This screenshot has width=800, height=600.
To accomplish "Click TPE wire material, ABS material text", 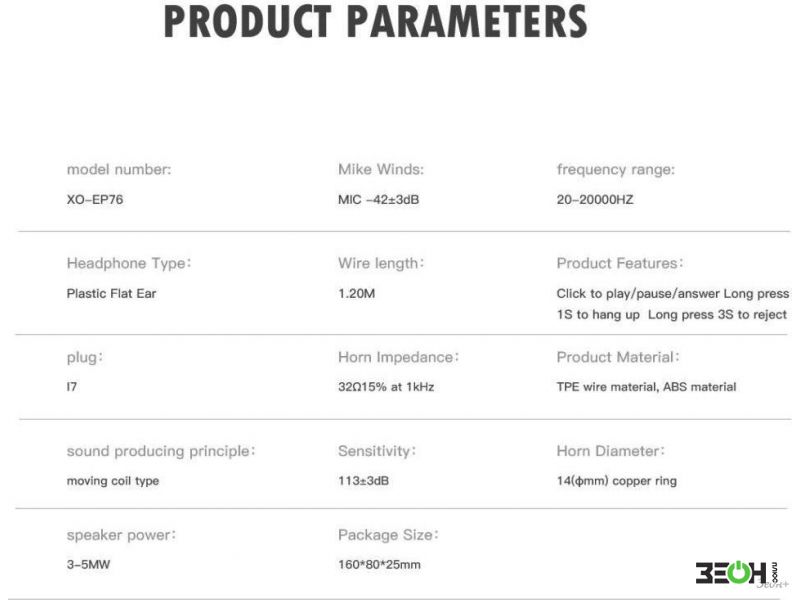I will pyautogui.click(x=646, y=387).
